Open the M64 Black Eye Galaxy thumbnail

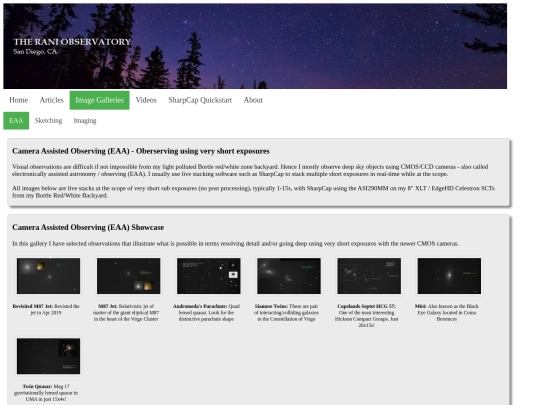(449, 276)
